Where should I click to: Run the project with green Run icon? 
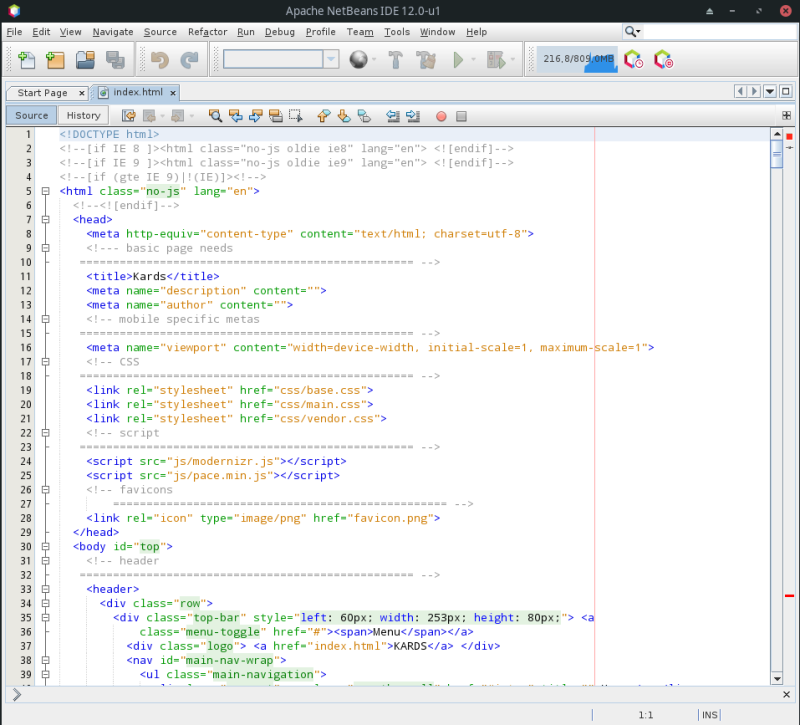pyautogui.click(x=458, y=59)
